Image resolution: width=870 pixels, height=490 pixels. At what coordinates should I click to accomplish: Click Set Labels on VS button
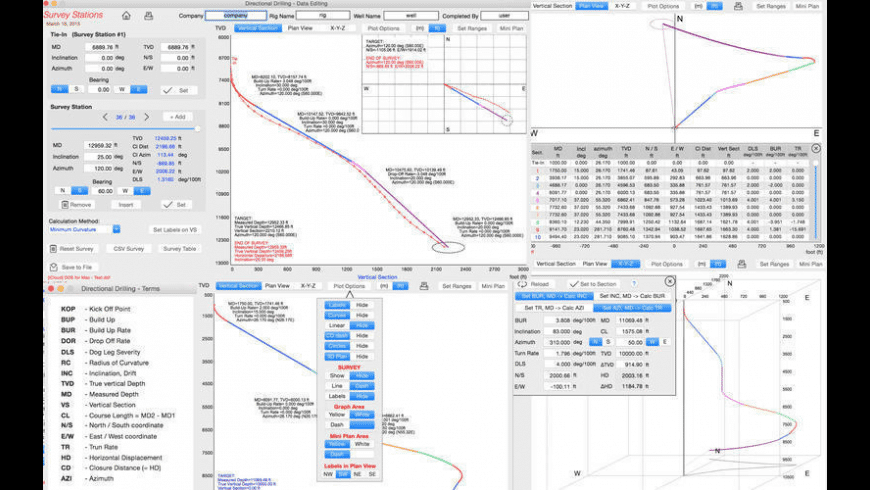click(175, 230)
